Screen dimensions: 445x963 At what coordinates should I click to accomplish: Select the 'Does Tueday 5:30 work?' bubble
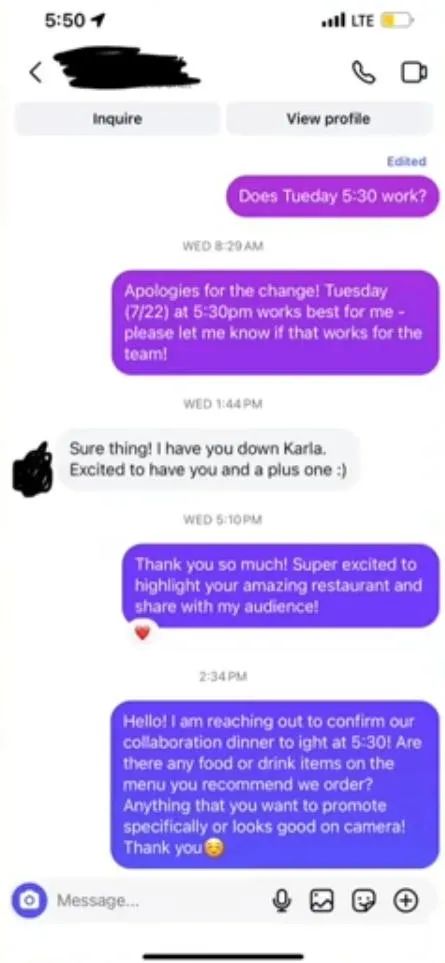[x=333, y=197]
